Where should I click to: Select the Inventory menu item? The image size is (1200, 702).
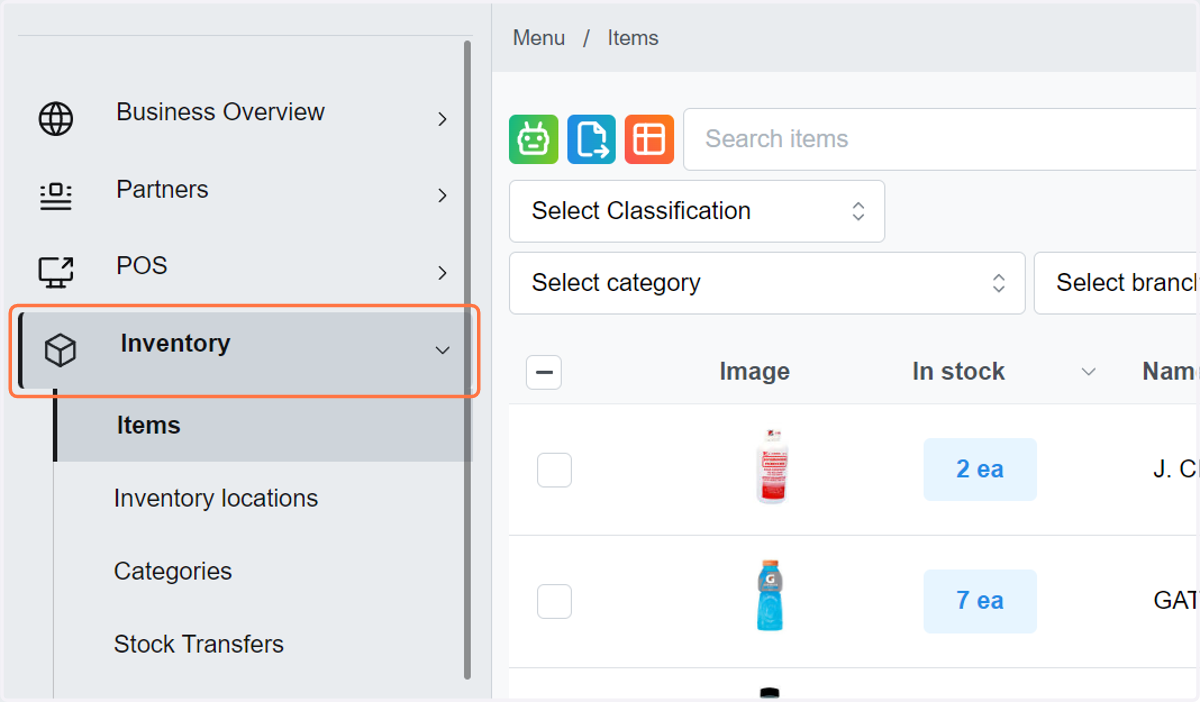[x=244, y=350]
